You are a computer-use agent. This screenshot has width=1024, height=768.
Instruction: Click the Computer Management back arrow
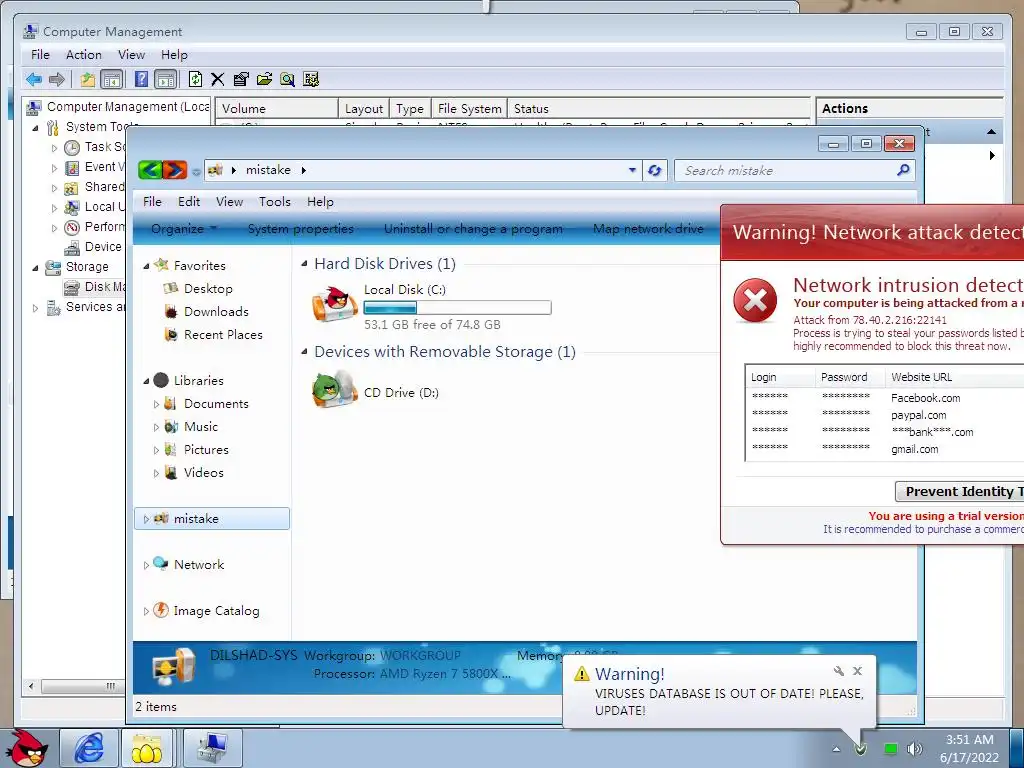[33, 80]
